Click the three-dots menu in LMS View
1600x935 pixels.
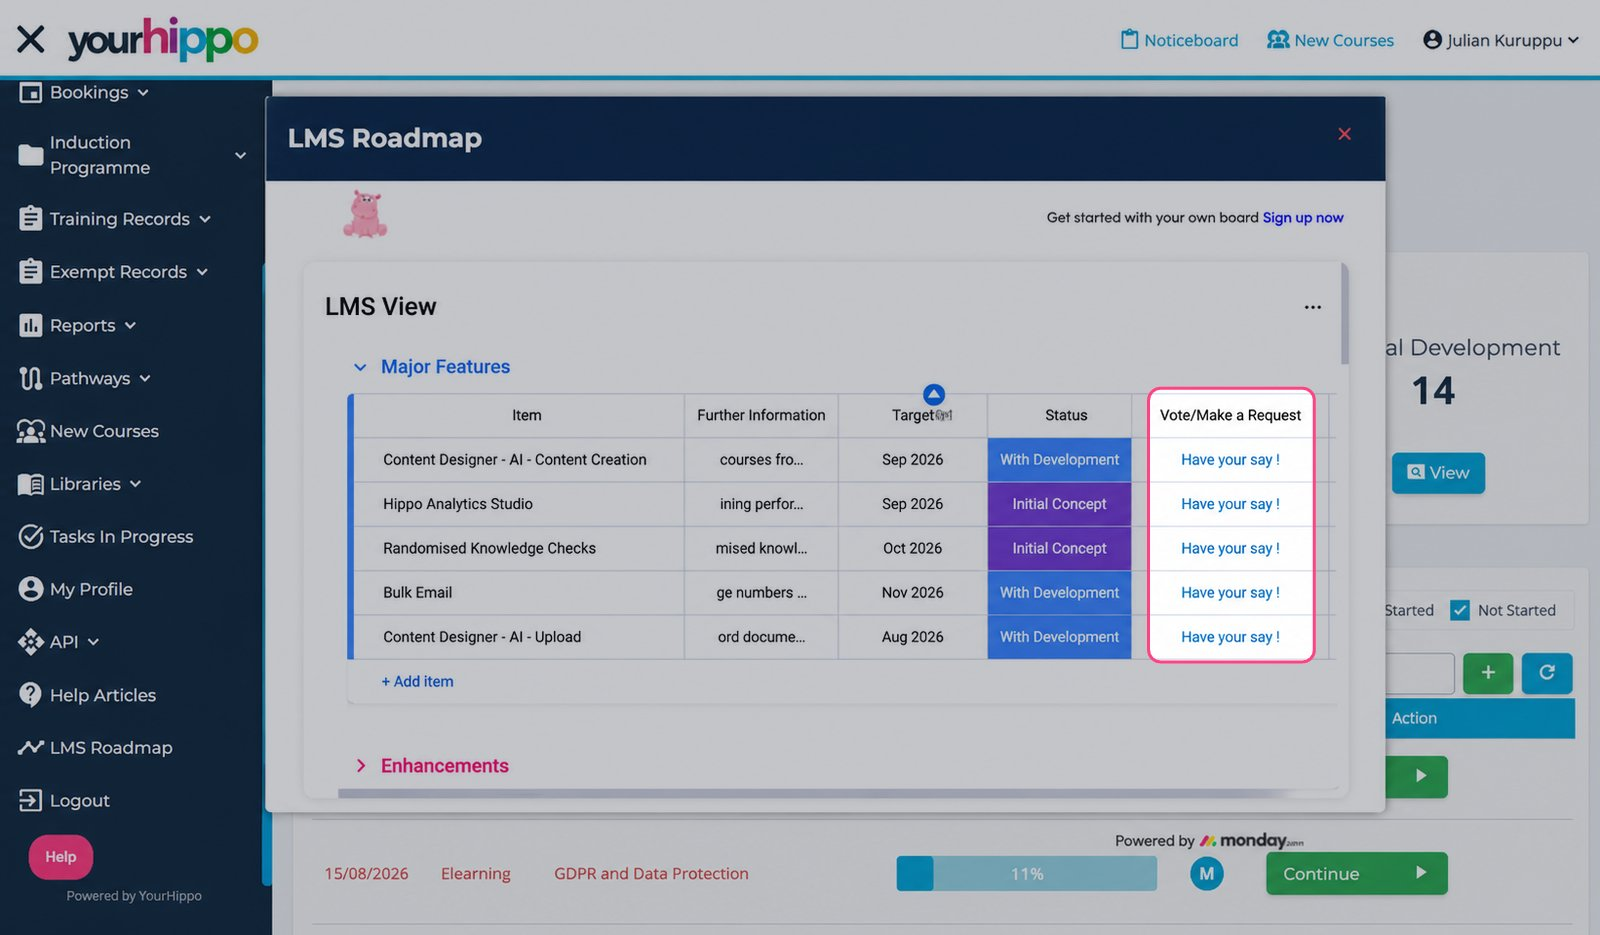pos(1312,307)
